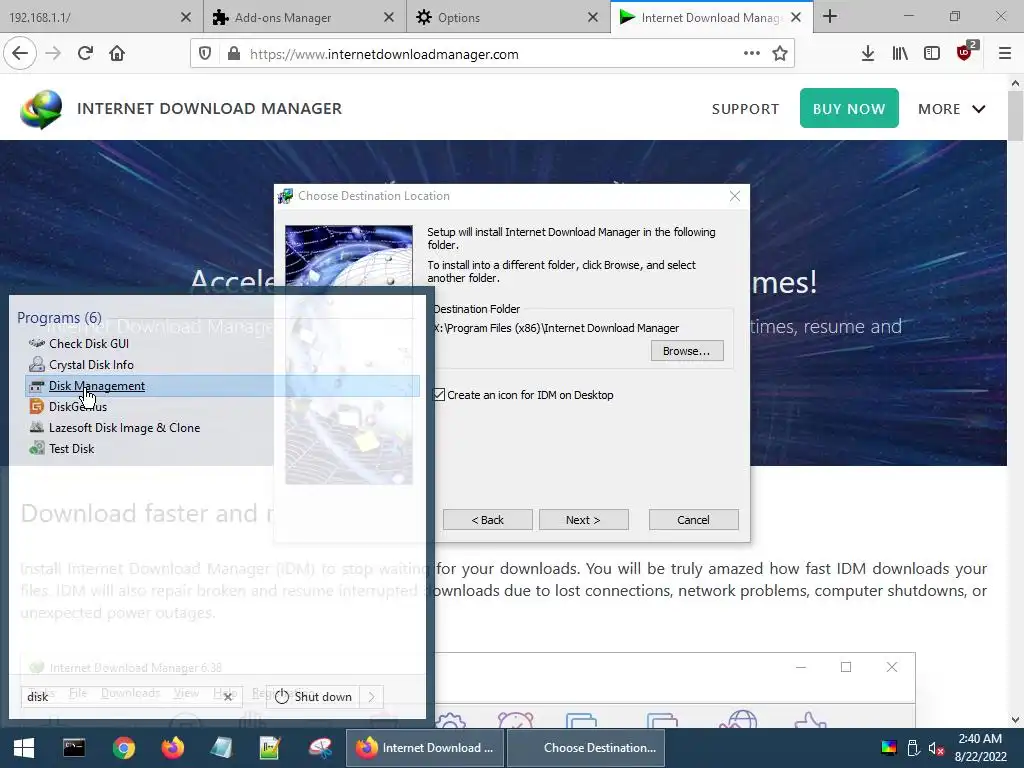Viewport: 1024px width, 768px height.
Task: Open the Library bookmarks icon
Action: (x=900, y=54)
